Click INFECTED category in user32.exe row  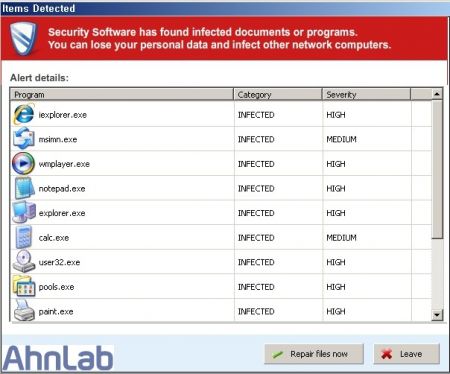pos(256,262)
